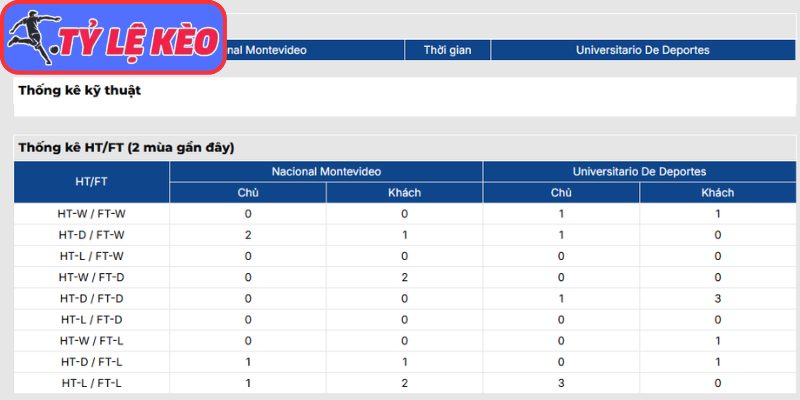Select Nacional Khách value 1 in HT-D / FT-L row
Image resolution: width=800 pixels, height=400 pixels.
(405, 362)
